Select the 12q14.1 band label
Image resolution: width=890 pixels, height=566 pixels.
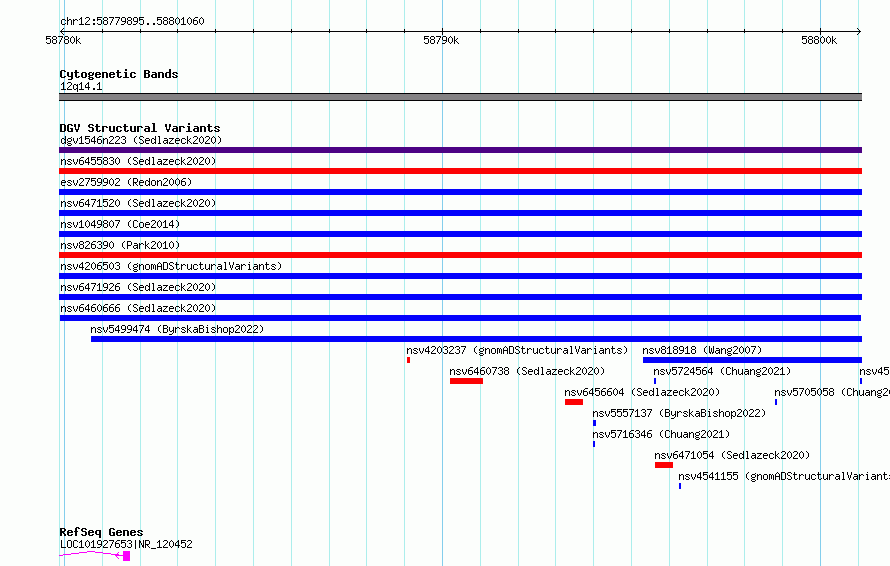point(81,86)
